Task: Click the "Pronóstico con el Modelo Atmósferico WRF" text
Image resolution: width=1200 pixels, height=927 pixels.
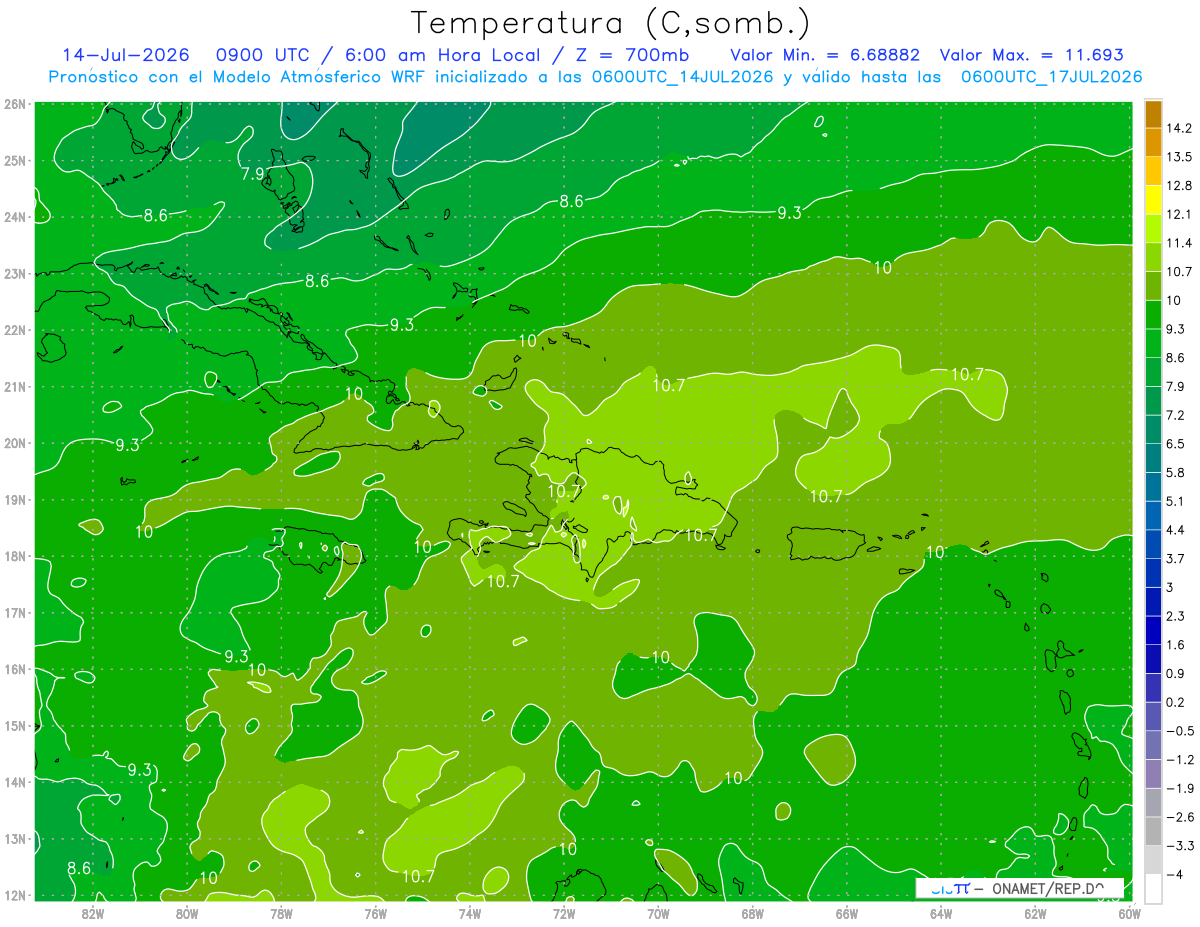Action: tap(238, 77)
